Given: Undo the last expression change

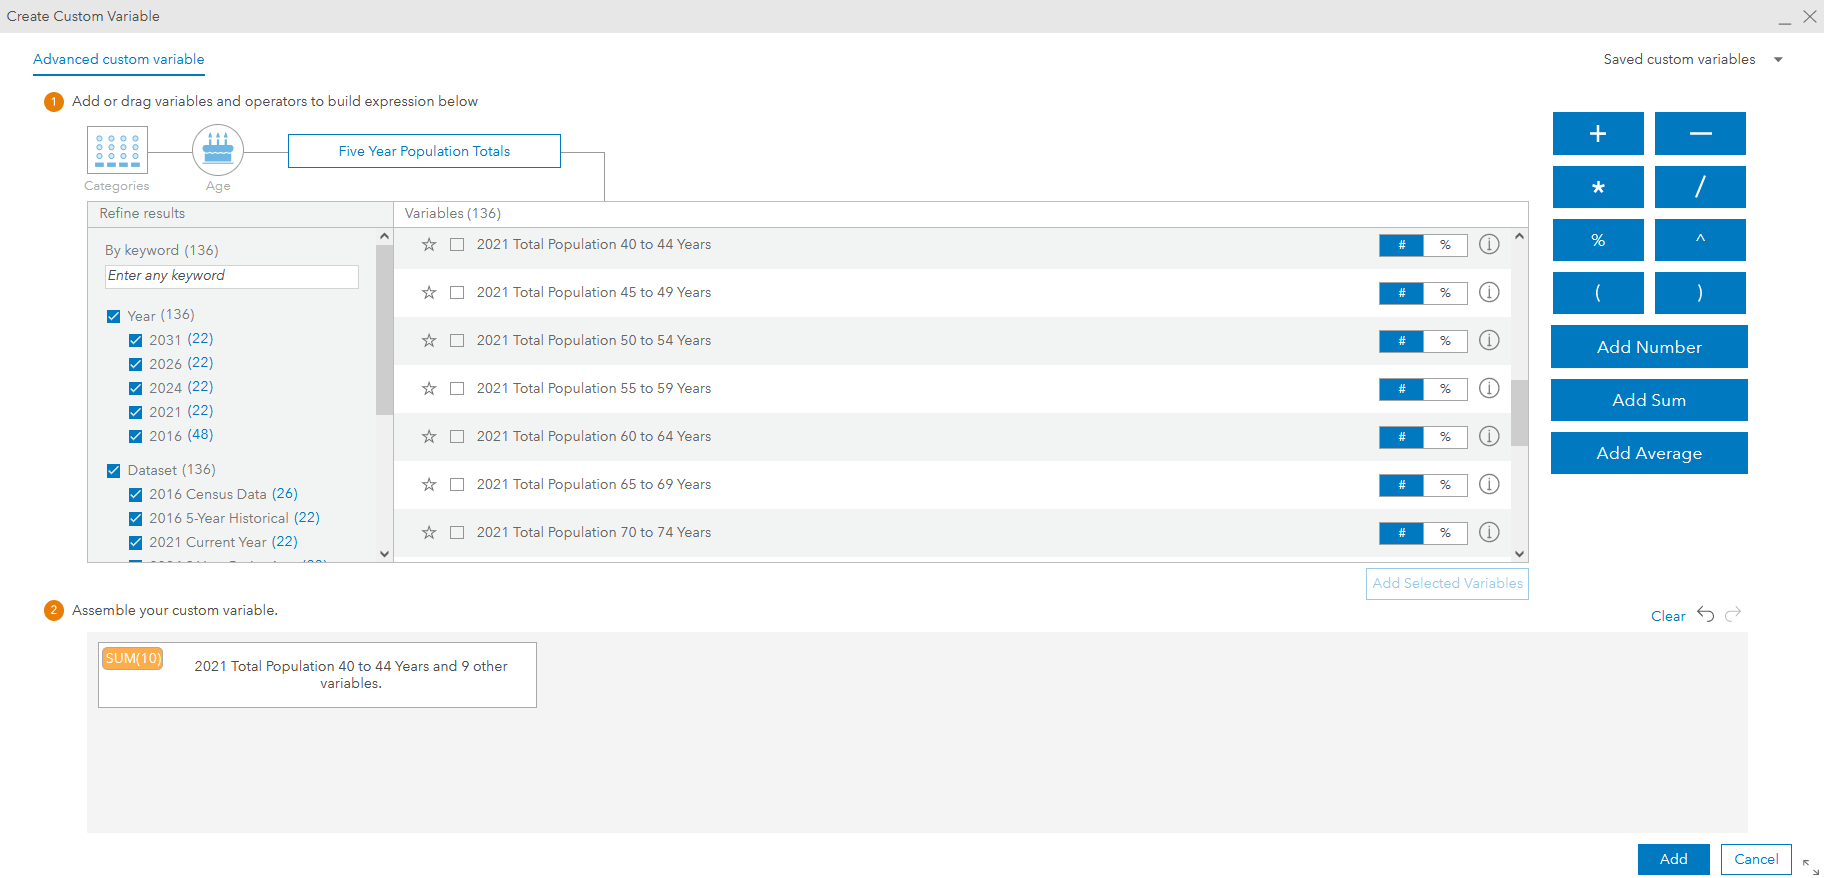Looking at the screenshot, I should point(1706,614).
